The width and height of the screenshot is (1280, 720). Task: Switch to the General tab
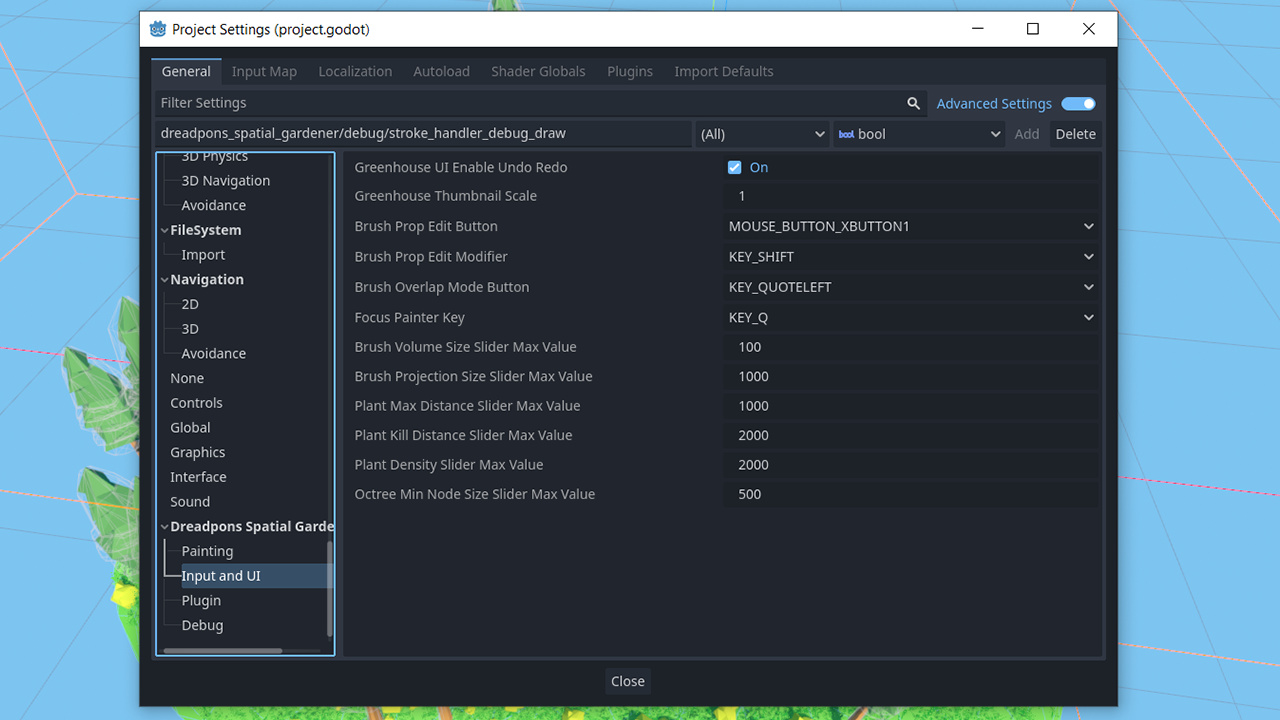coord(186,71)
